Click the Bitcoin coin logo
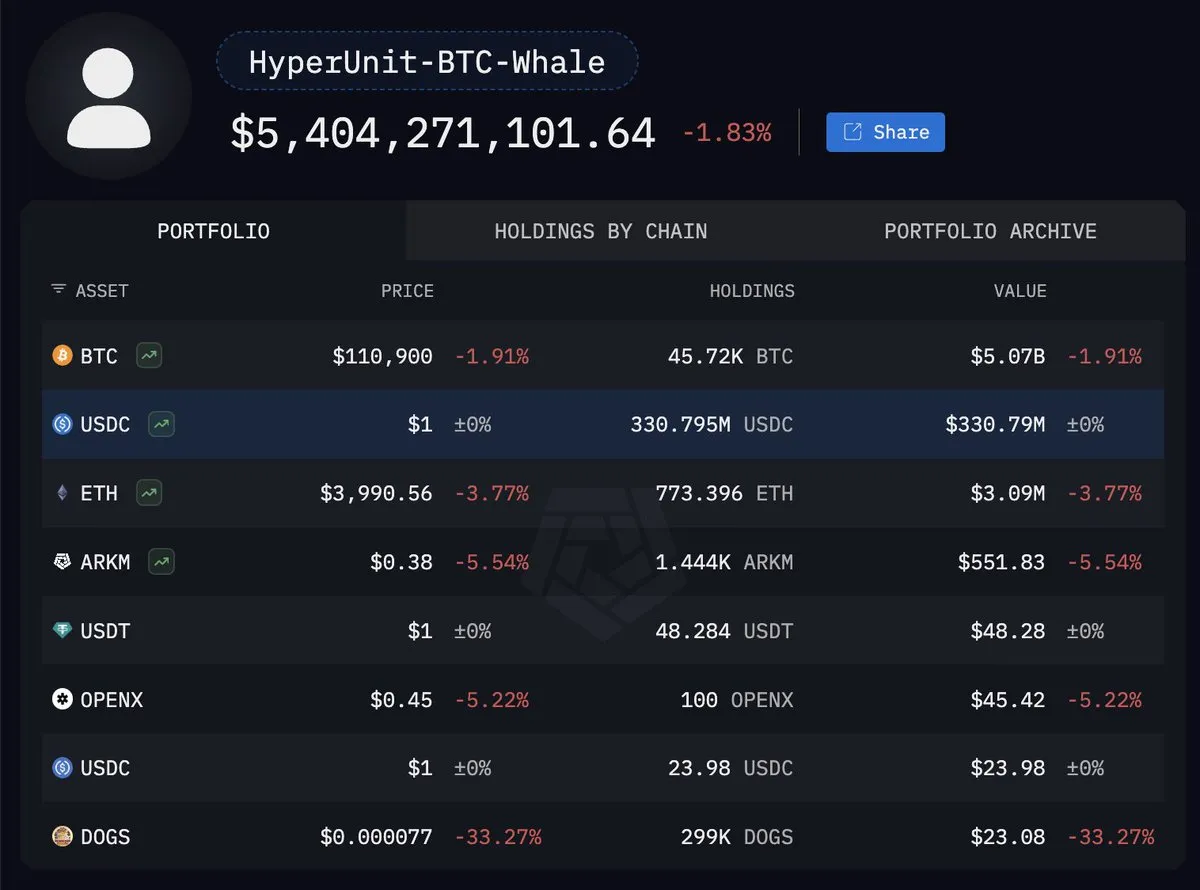Image resolution: width=1200 pixels, height=890 pixels. click(62, 355)
